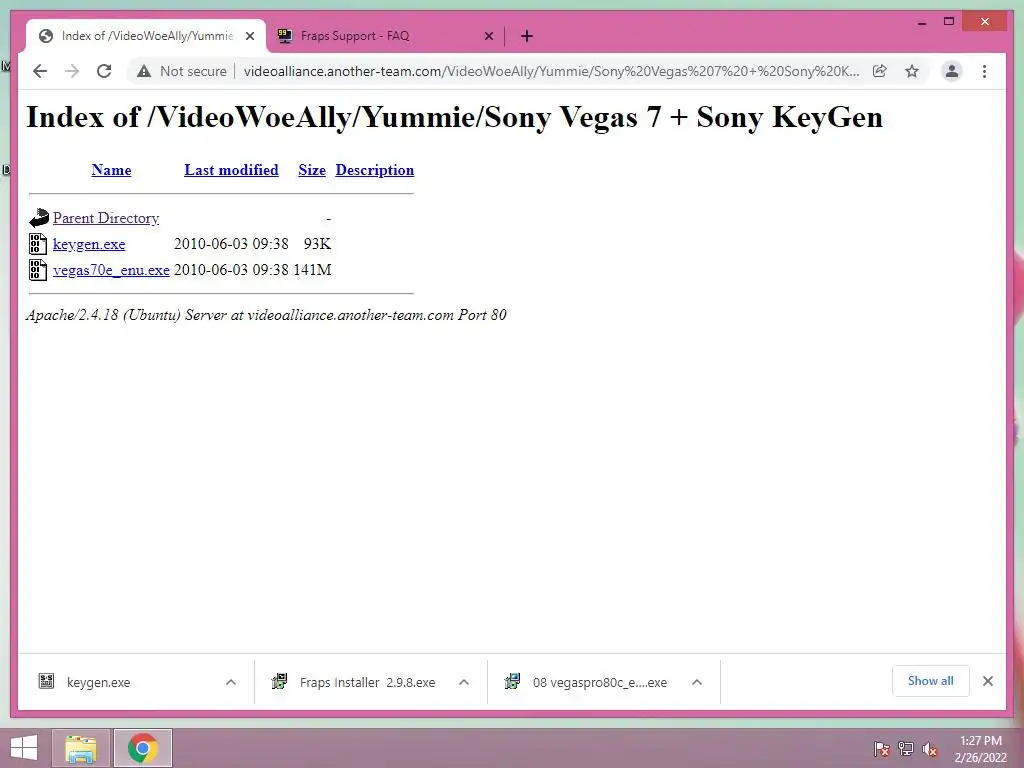
Task: Click the keygen.exe download file icon
Action: [x=46, y=682]
